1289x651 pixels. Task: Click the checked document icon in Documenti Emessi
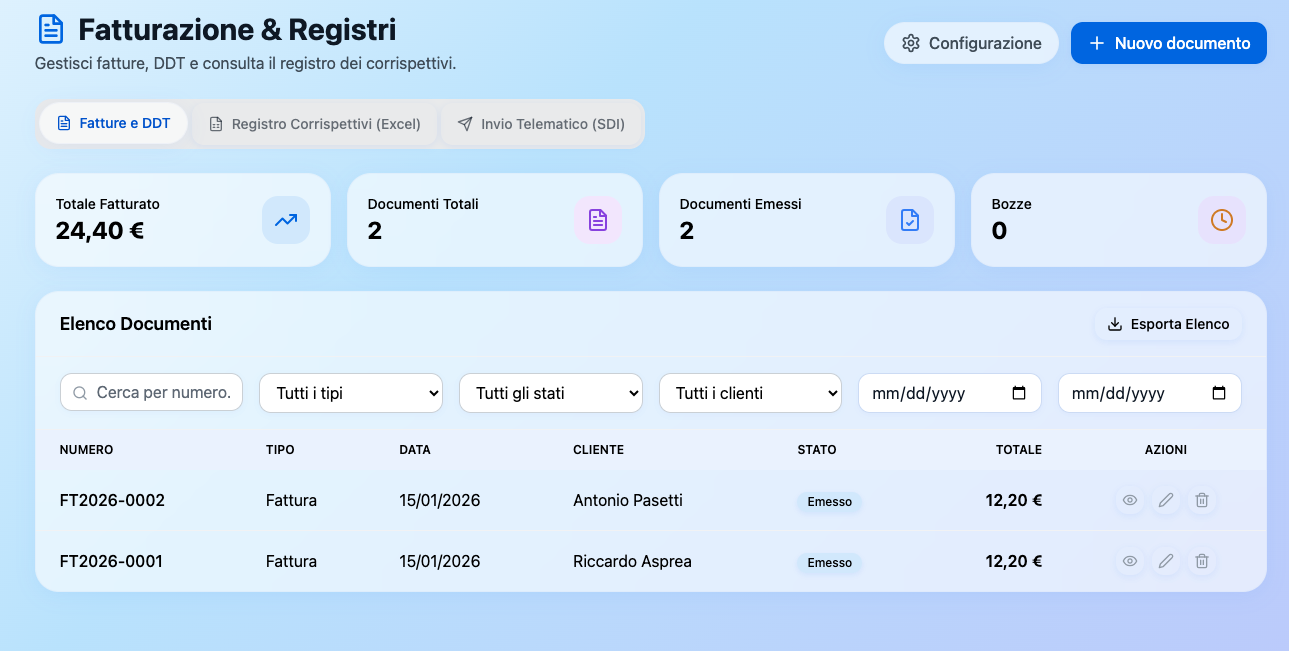click(910, 220)
